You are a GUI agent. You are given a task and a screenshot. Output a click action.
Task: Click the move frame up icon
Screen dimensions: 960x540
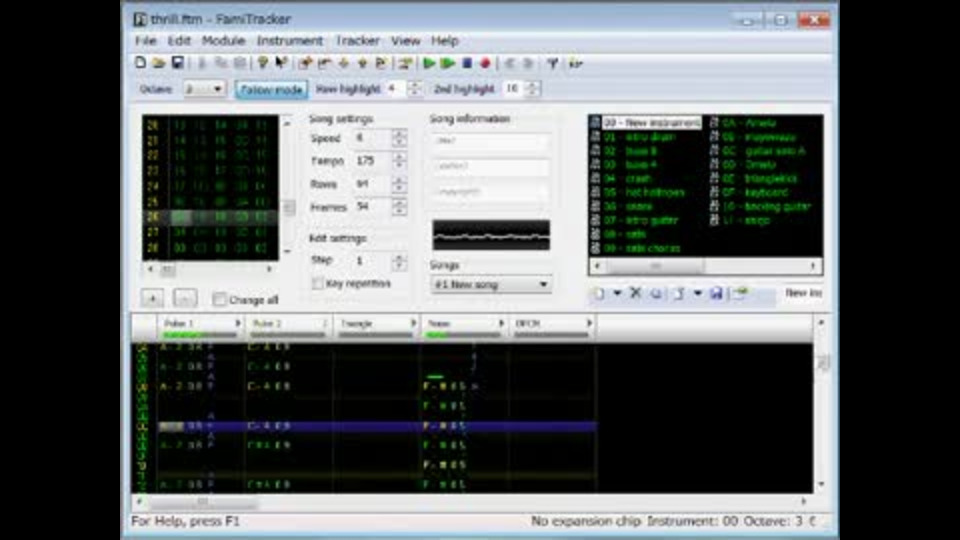[362, 63]
